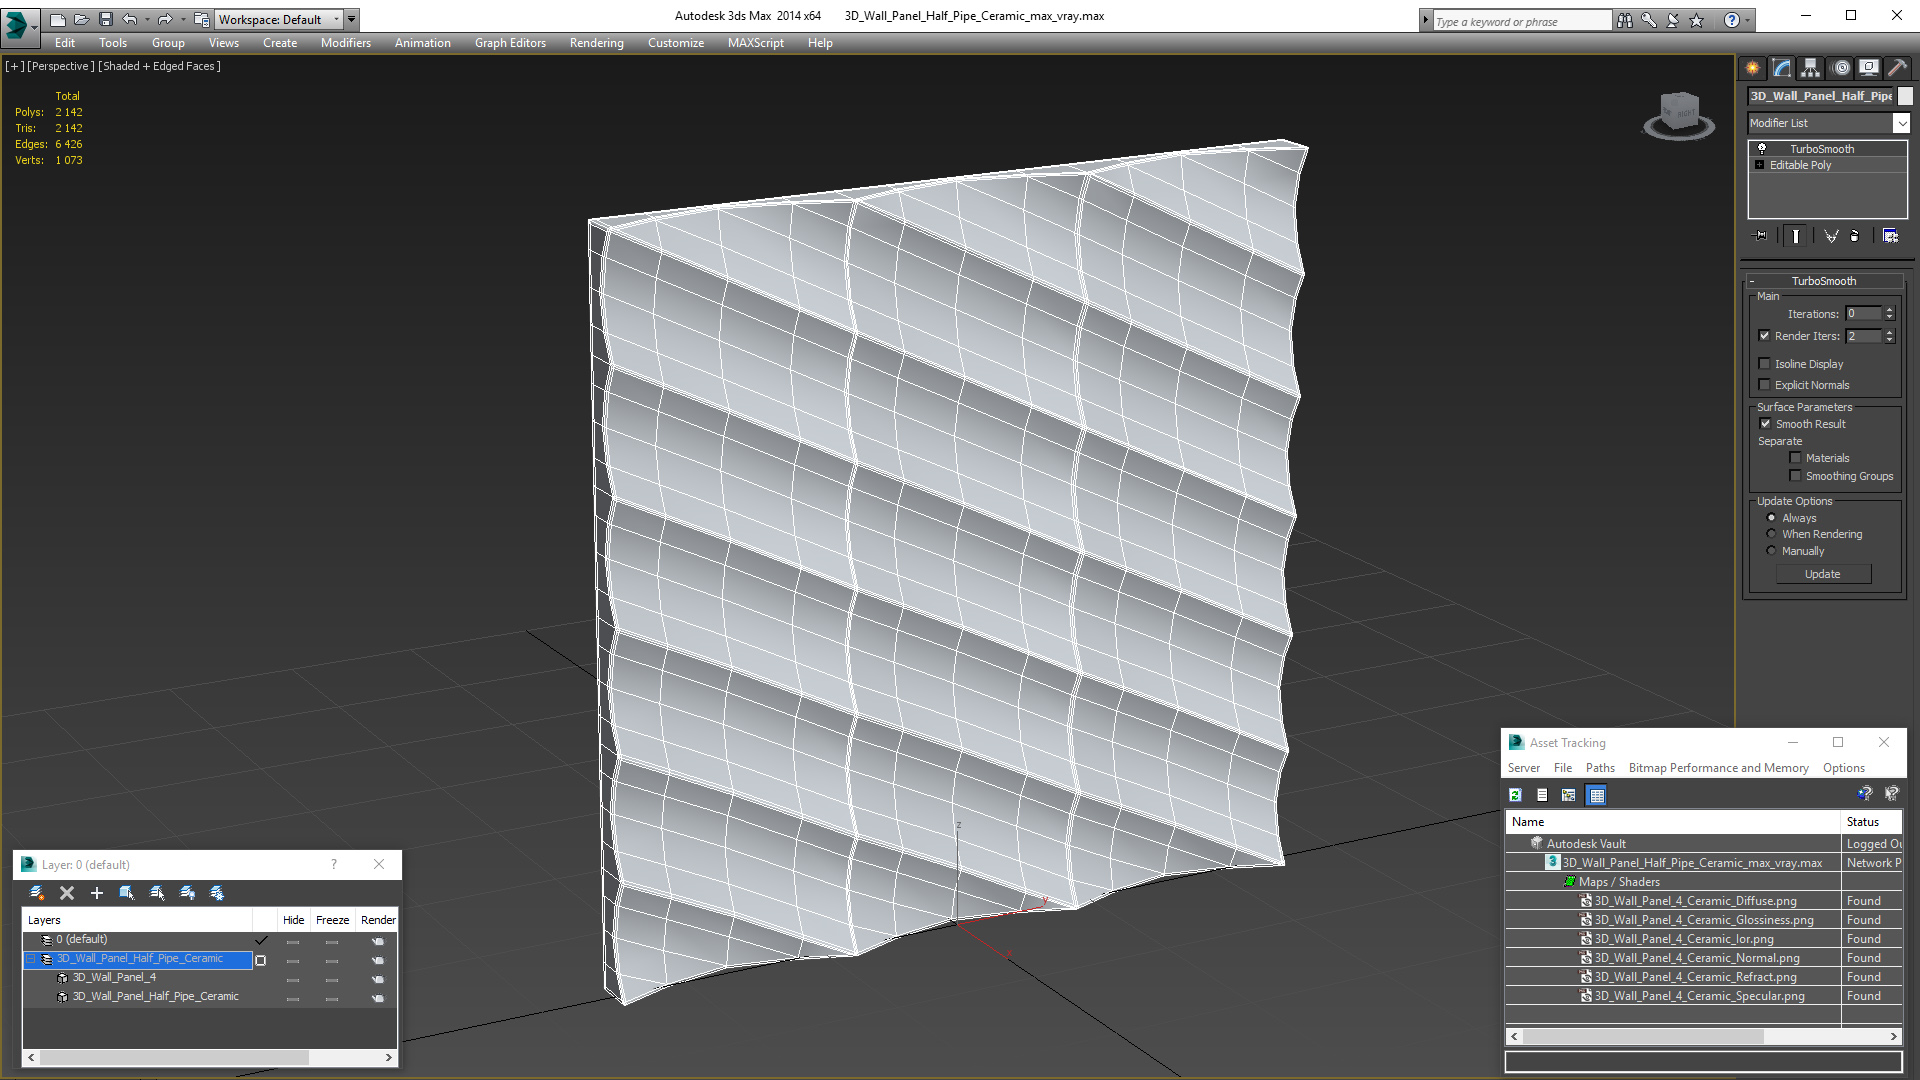This screenshot has width=1920, height=1080.
Task: Select When Rendering update option
Action: 1772,534
